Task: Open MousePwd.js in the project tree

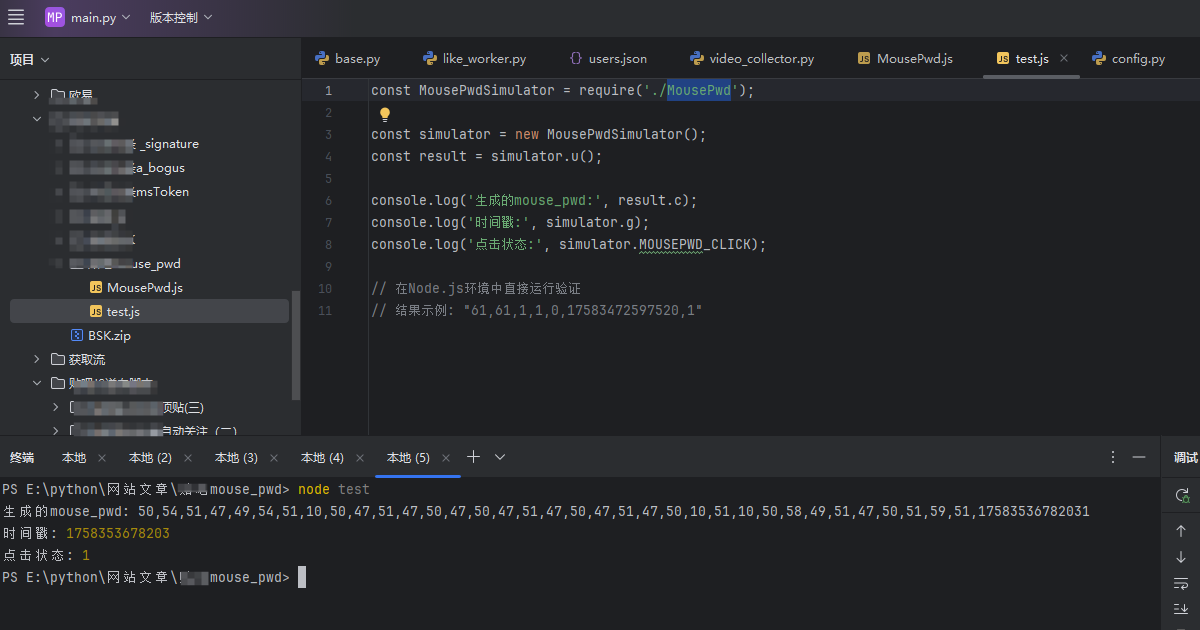Action: click(x=144, y=288)
